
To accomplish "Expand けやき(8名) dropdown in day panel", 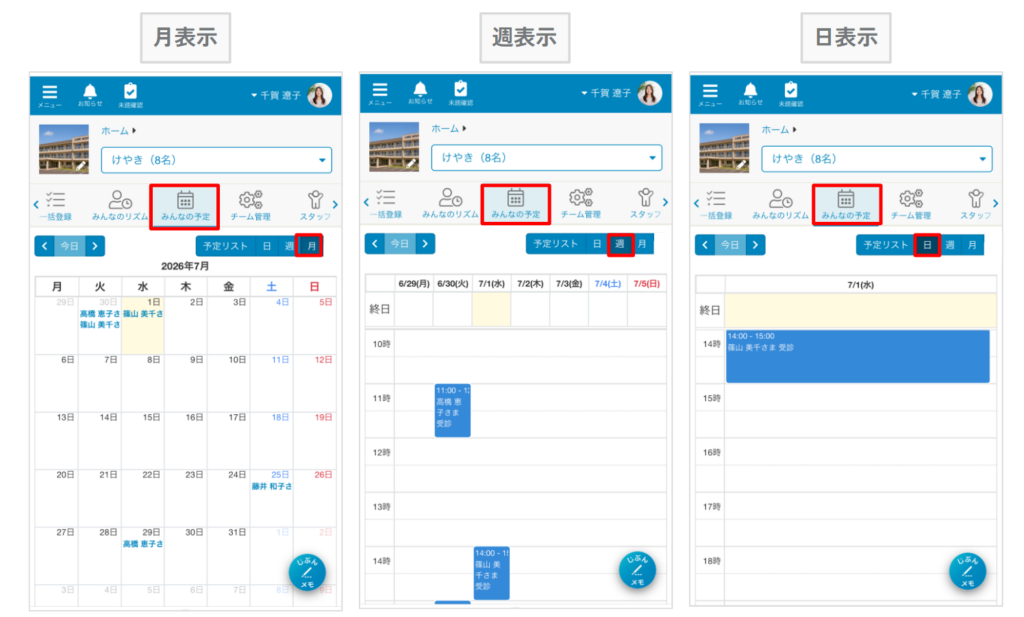I will (x=877, y=159).
